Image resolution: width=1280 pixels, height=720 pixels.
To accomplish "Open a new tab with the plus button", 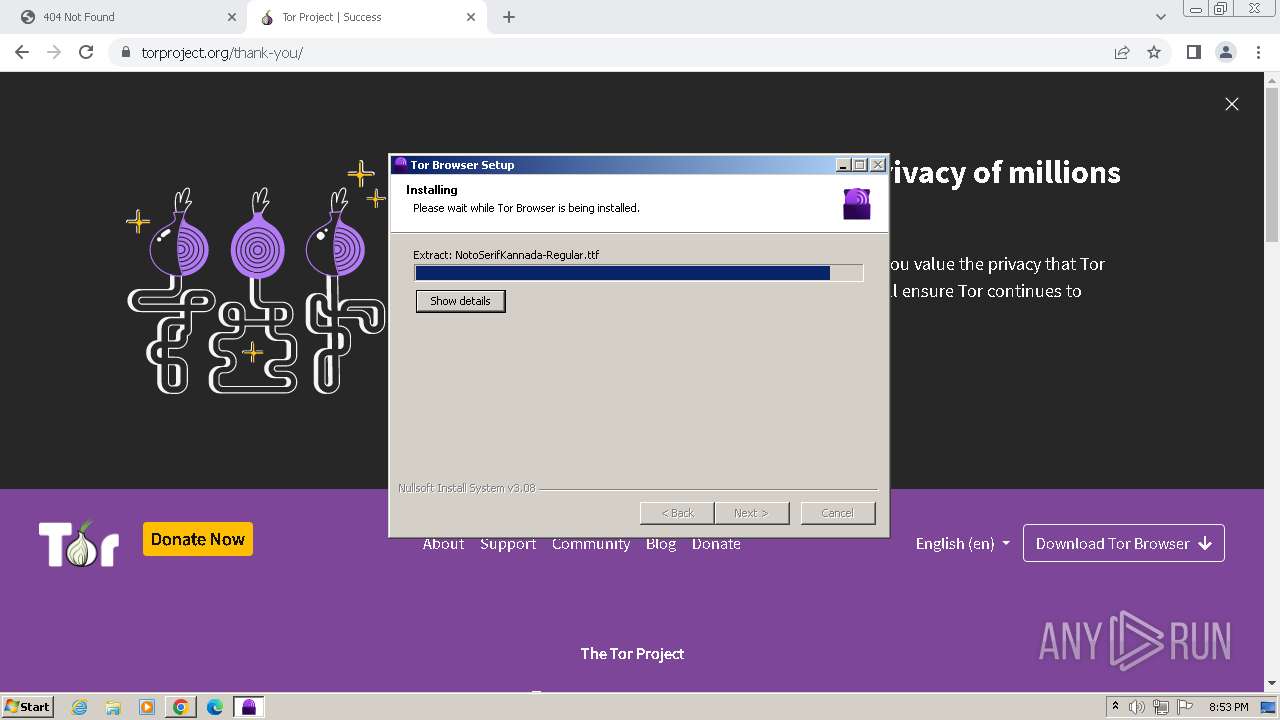I will pyautogui.click(x=509, y=17).
